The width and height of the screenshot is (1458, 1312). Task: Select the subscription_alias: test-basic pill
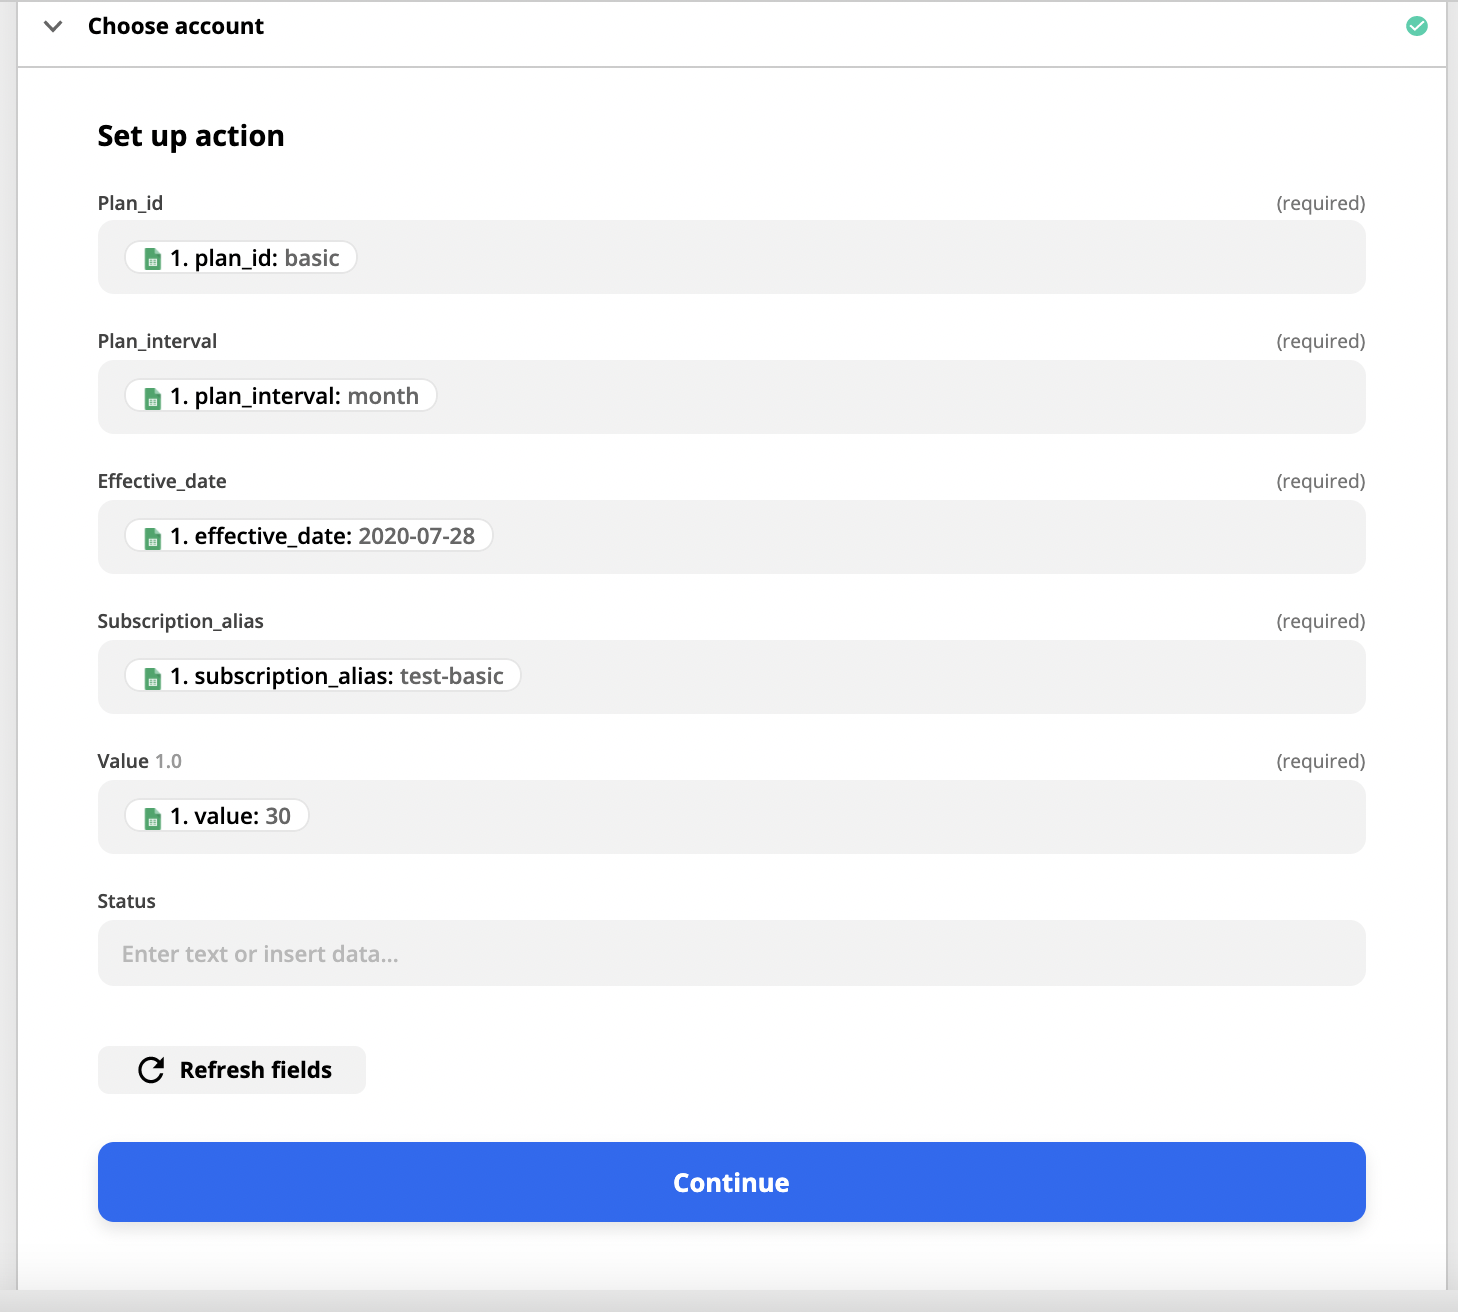click(323, 676)
